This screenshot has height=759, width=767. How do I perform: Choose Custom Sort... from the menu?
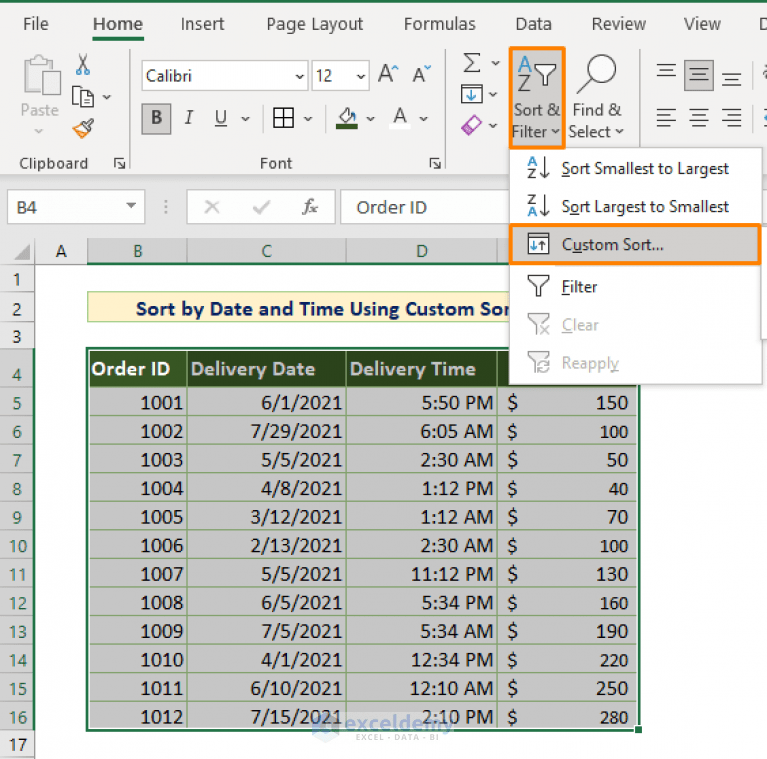(635, 245)
